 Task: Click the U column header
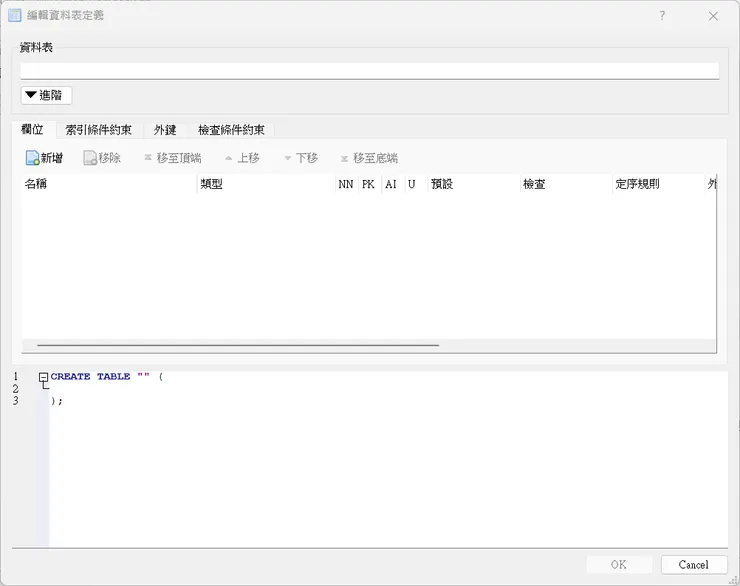414,184
